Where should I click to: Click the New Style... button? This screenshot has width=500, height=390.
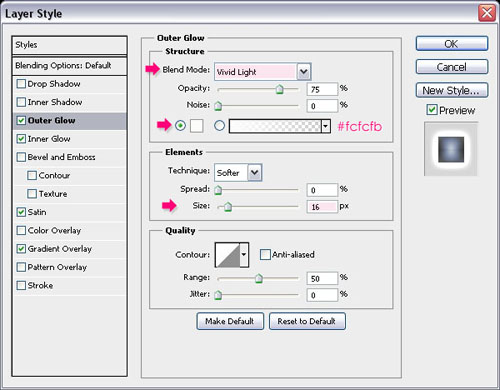[452, 90]
